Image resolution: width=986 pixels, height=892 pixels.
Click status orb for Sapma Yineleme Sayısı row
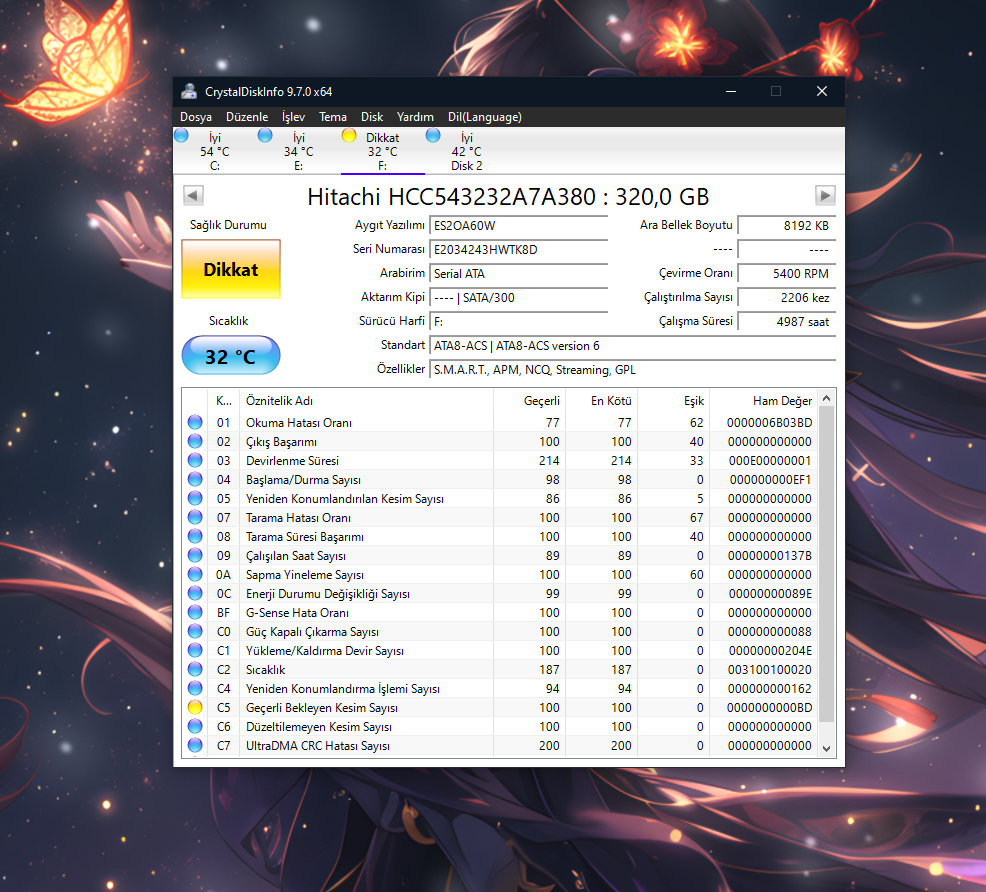tap(195, 575)
